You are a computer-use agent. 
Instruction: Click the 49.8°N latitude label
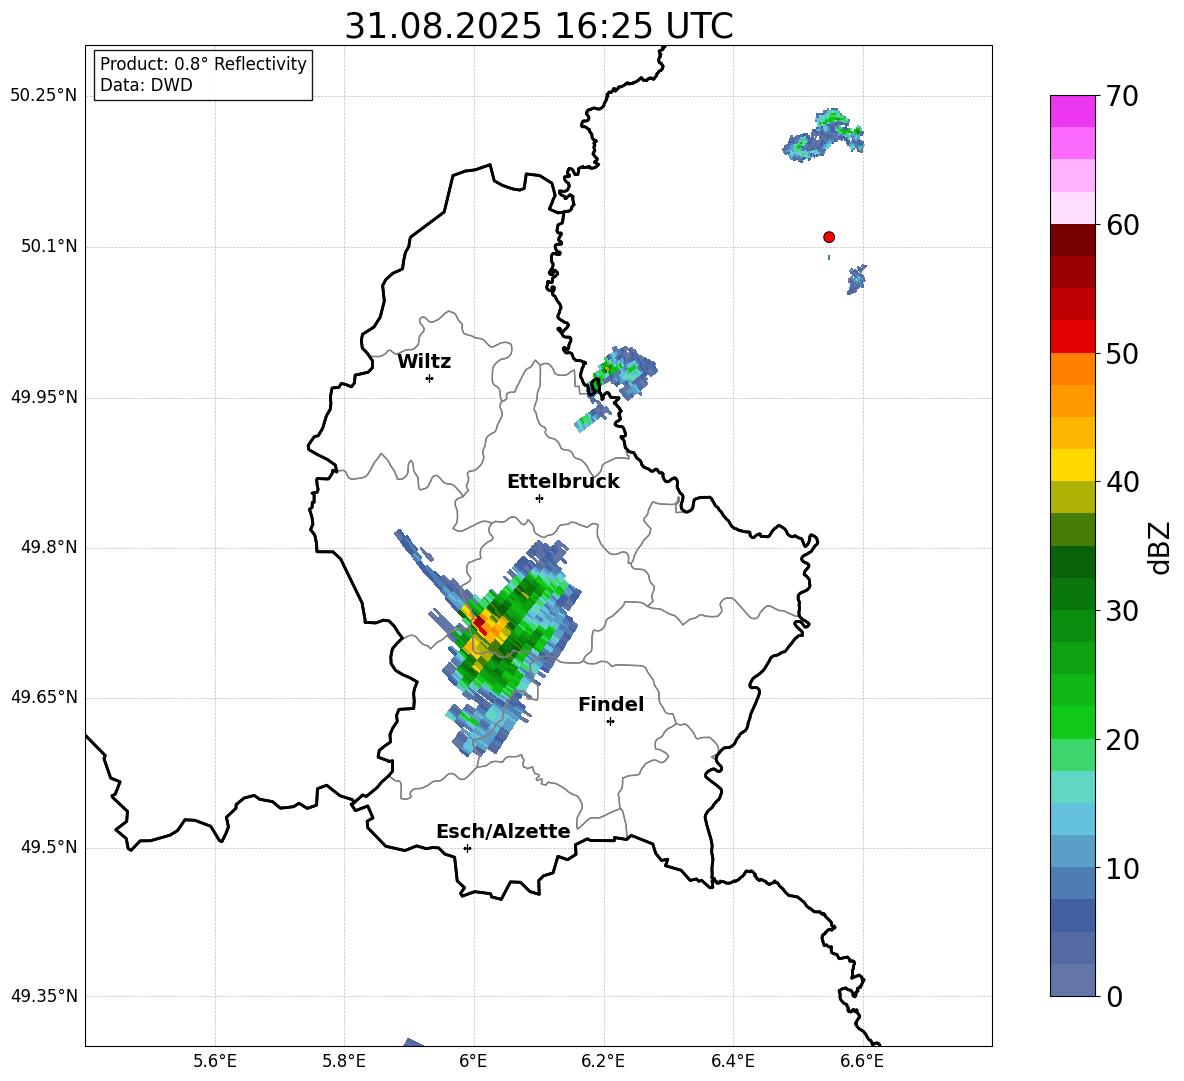[x=48, y=547]
